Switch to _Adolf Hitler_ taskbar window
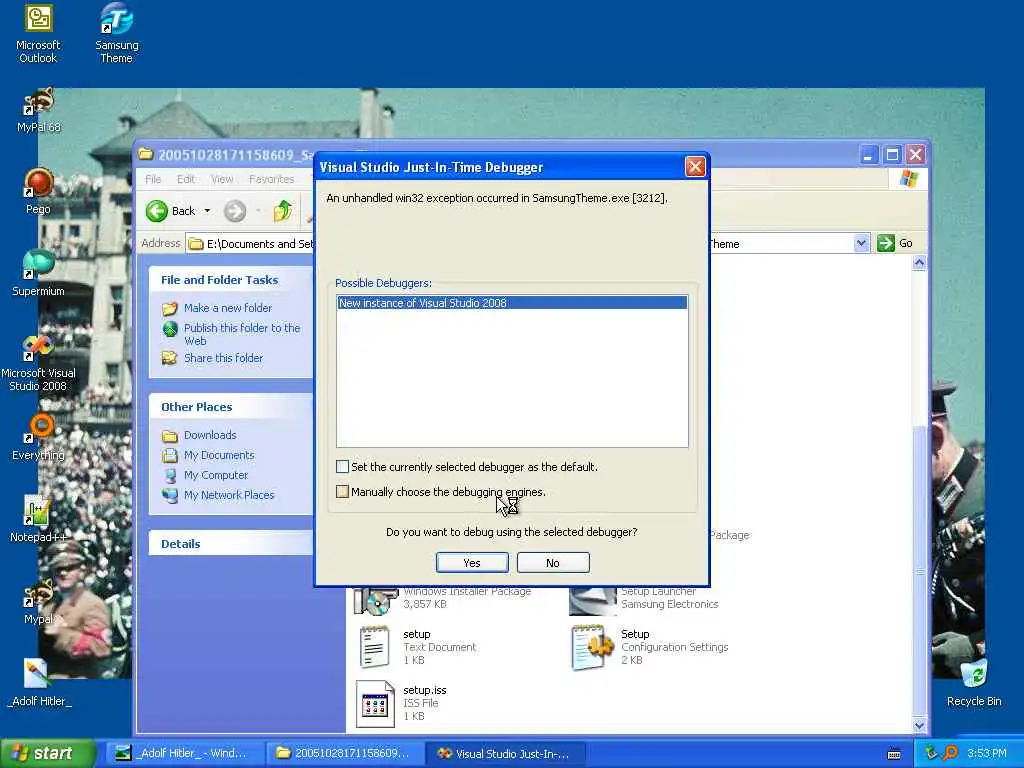This screenshot has width=1024, height=768. pyautogui.click(x=185, y=753)
